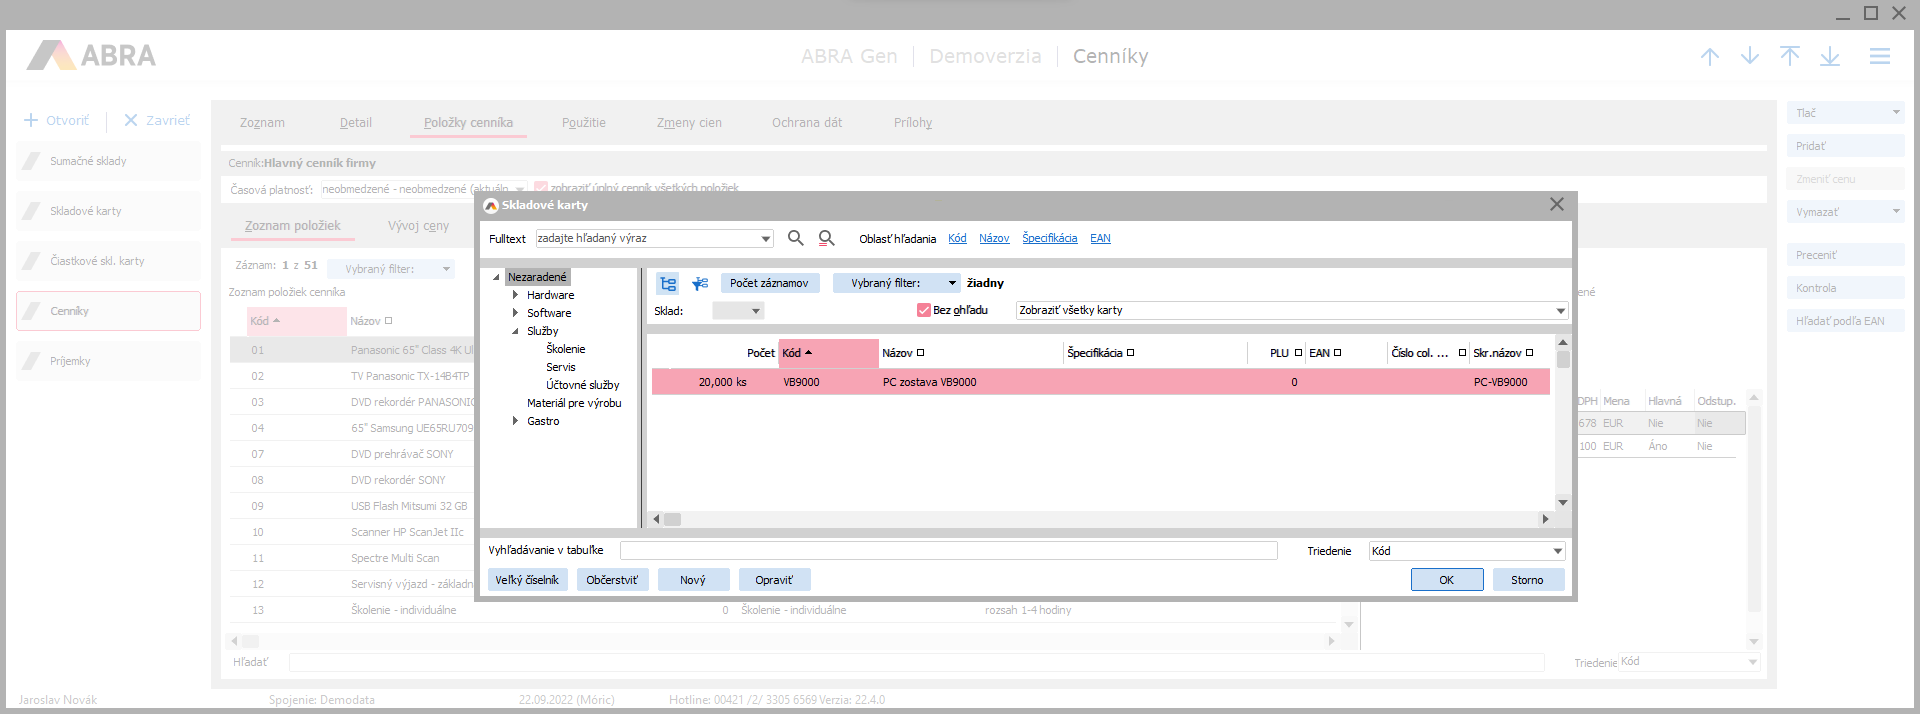The image size is (1920, 714).
Task: Collapse the Služby tree node
Action: tap(515, 331)
